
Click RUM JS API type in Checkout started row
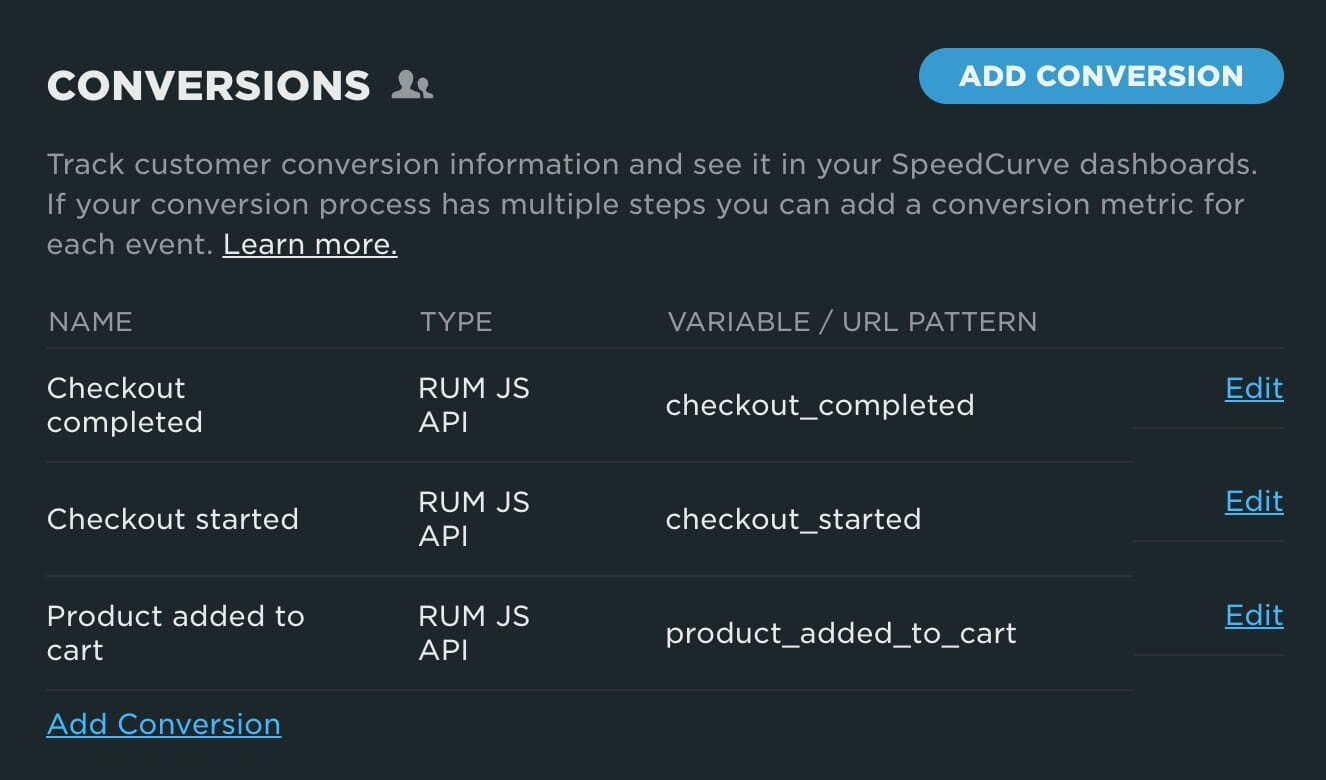[473, 519]
